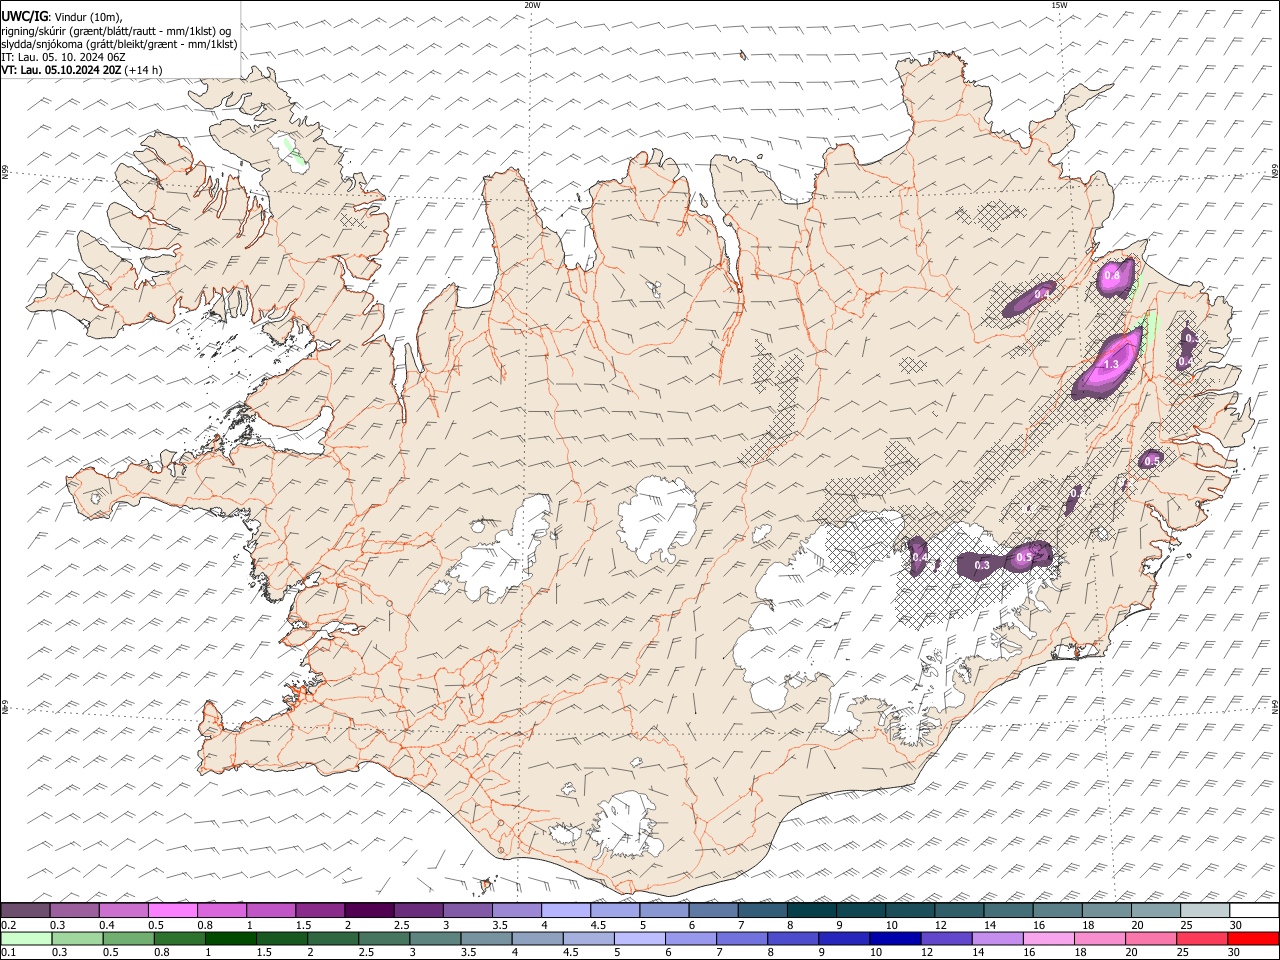Click the 15W longitude label at top

click(1059, 5)
